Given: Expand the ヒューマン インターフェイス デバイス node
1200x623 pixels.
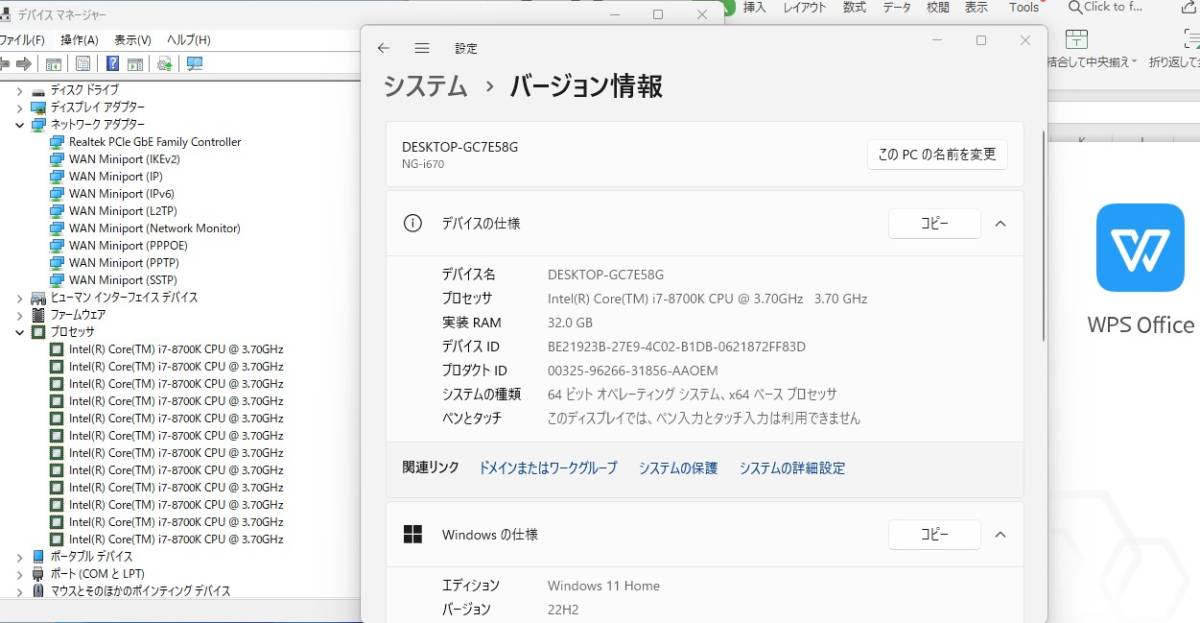Looking at the screenshot, I should click(x=19, y=297).
